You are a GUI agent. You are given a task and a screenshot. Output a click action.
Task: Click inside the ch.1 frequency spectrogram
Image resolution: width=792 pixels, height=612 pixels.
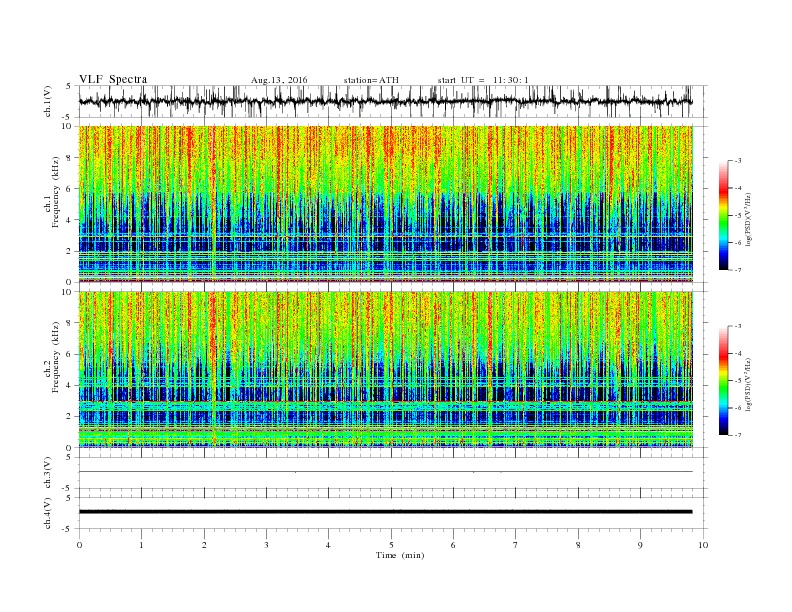click(385, 204)
